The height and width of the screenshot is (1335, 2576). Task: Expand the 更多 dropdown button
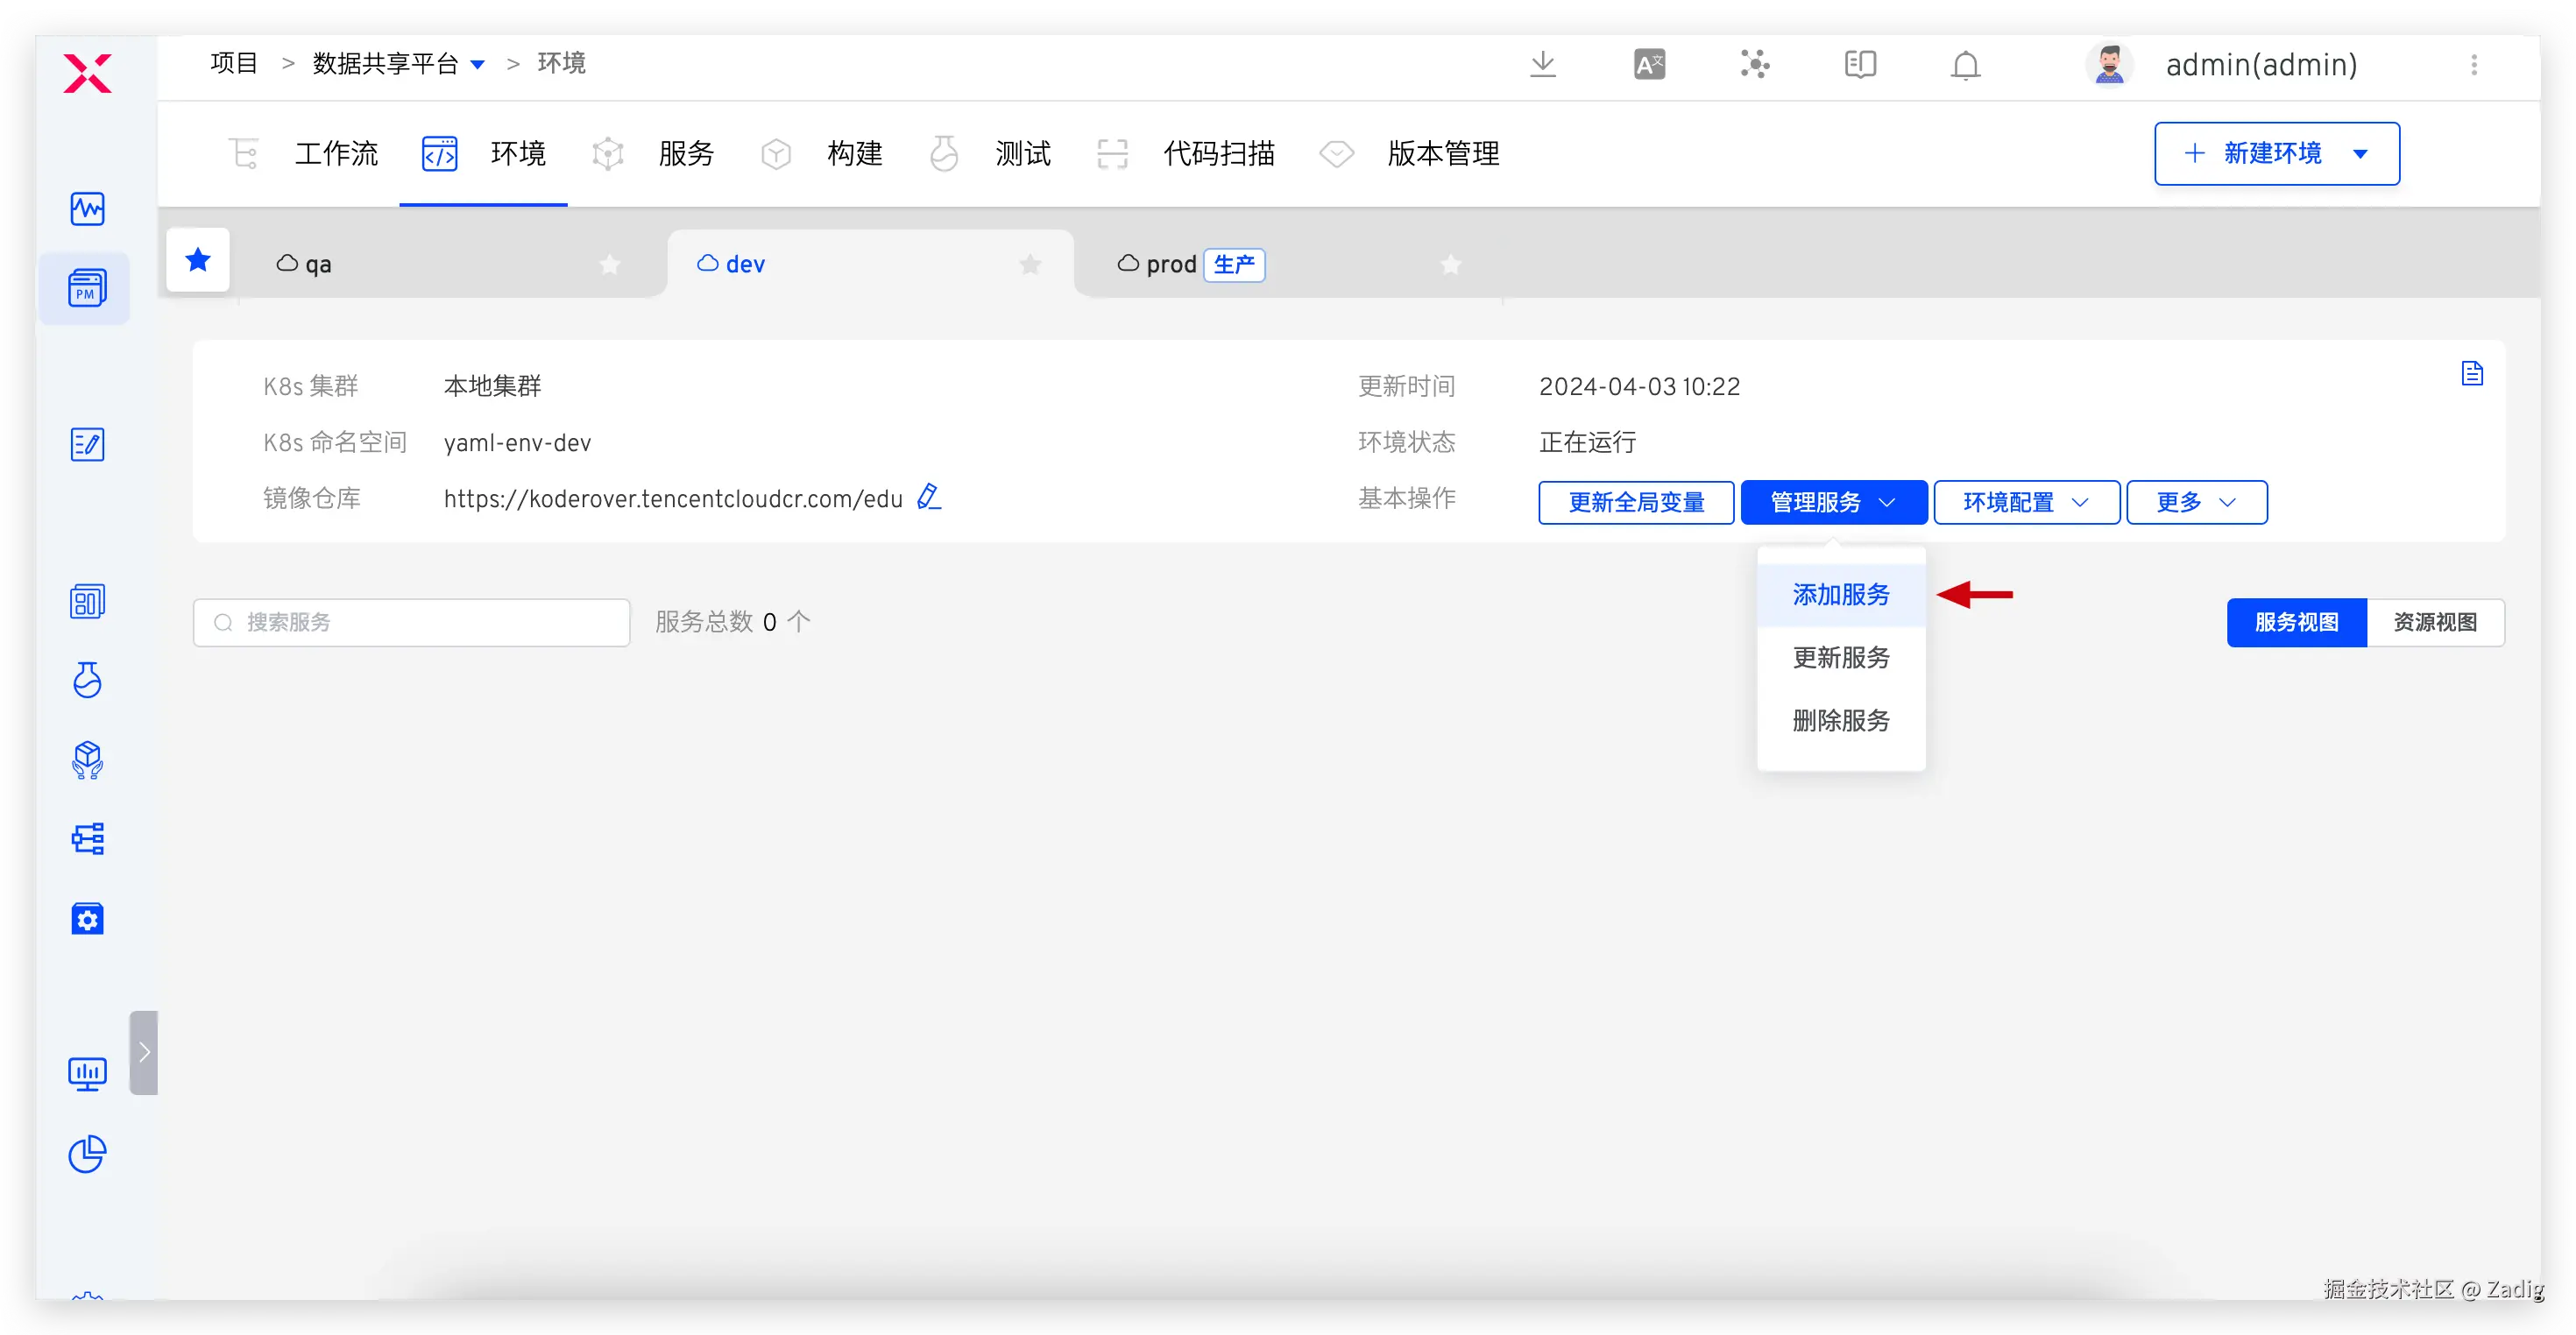[2196, 502]
